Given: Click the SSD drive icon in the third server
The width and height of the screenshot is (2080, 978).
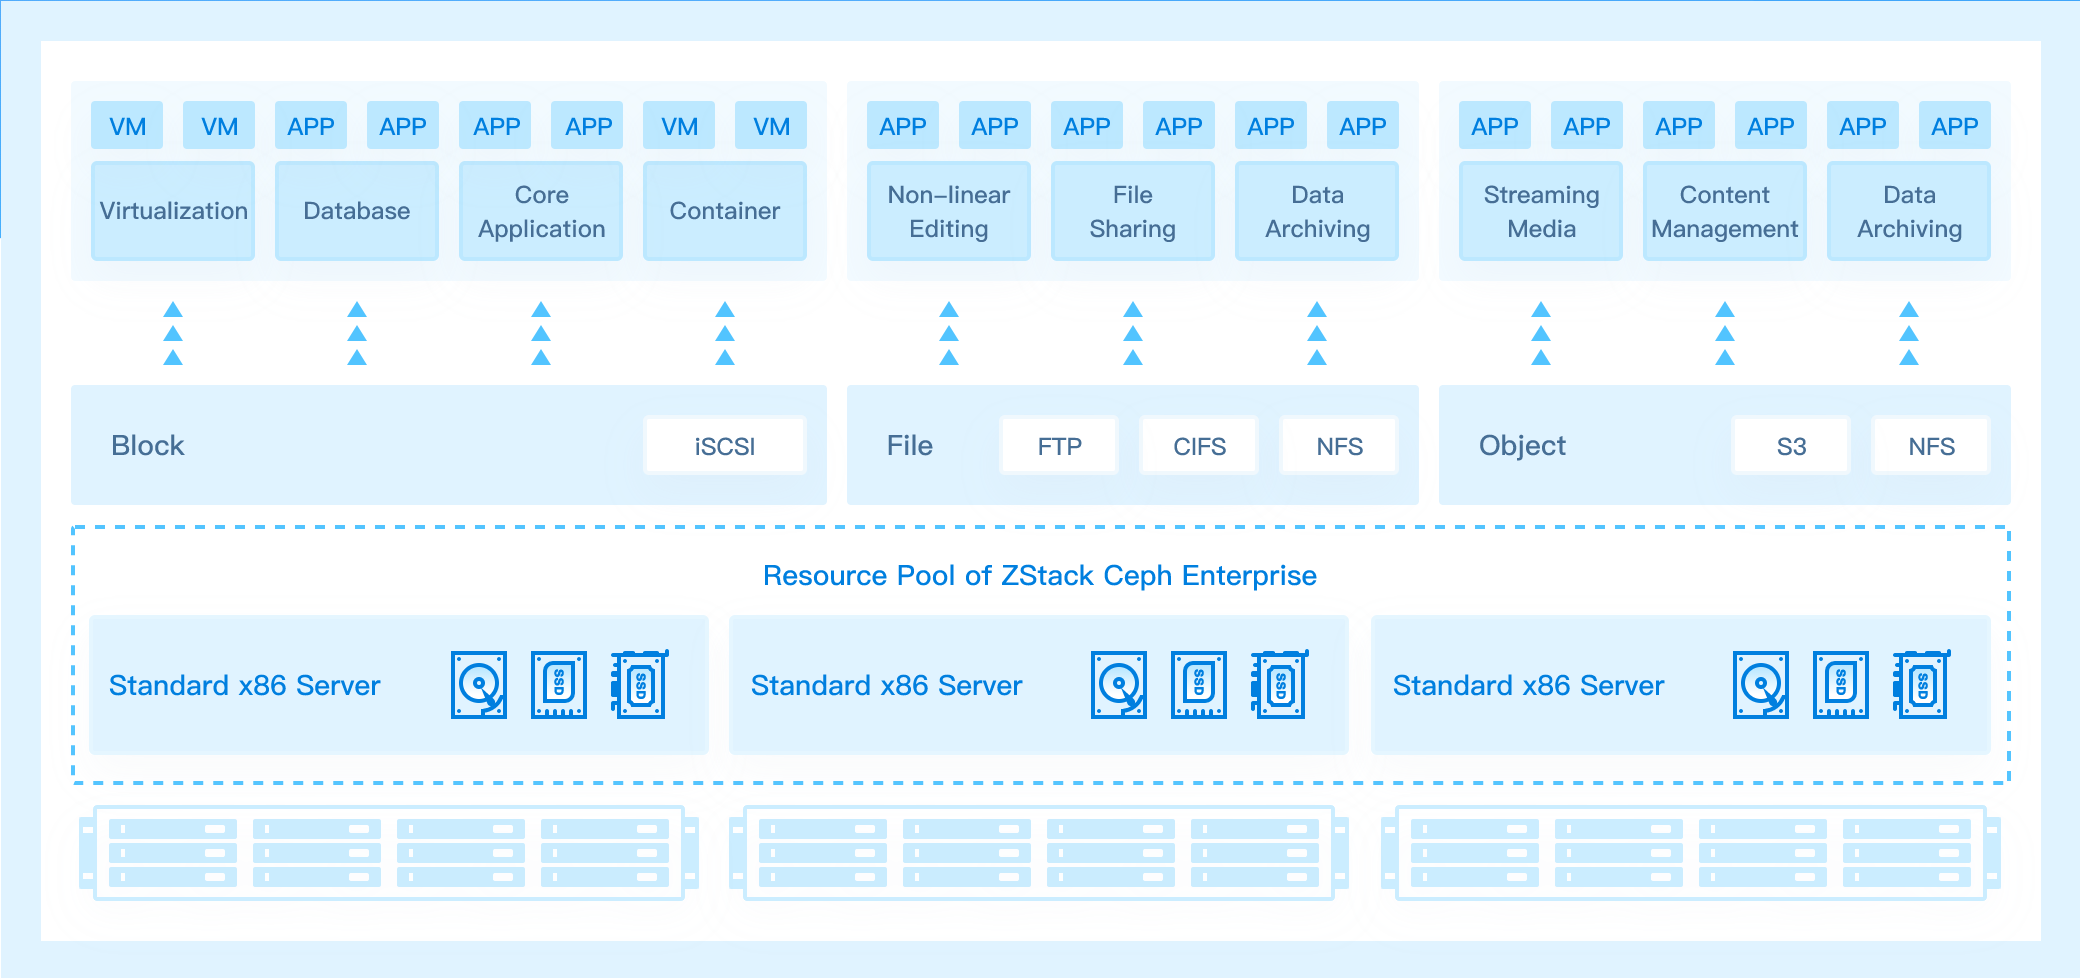Looking at the screenshot, I should [1841, 685].
